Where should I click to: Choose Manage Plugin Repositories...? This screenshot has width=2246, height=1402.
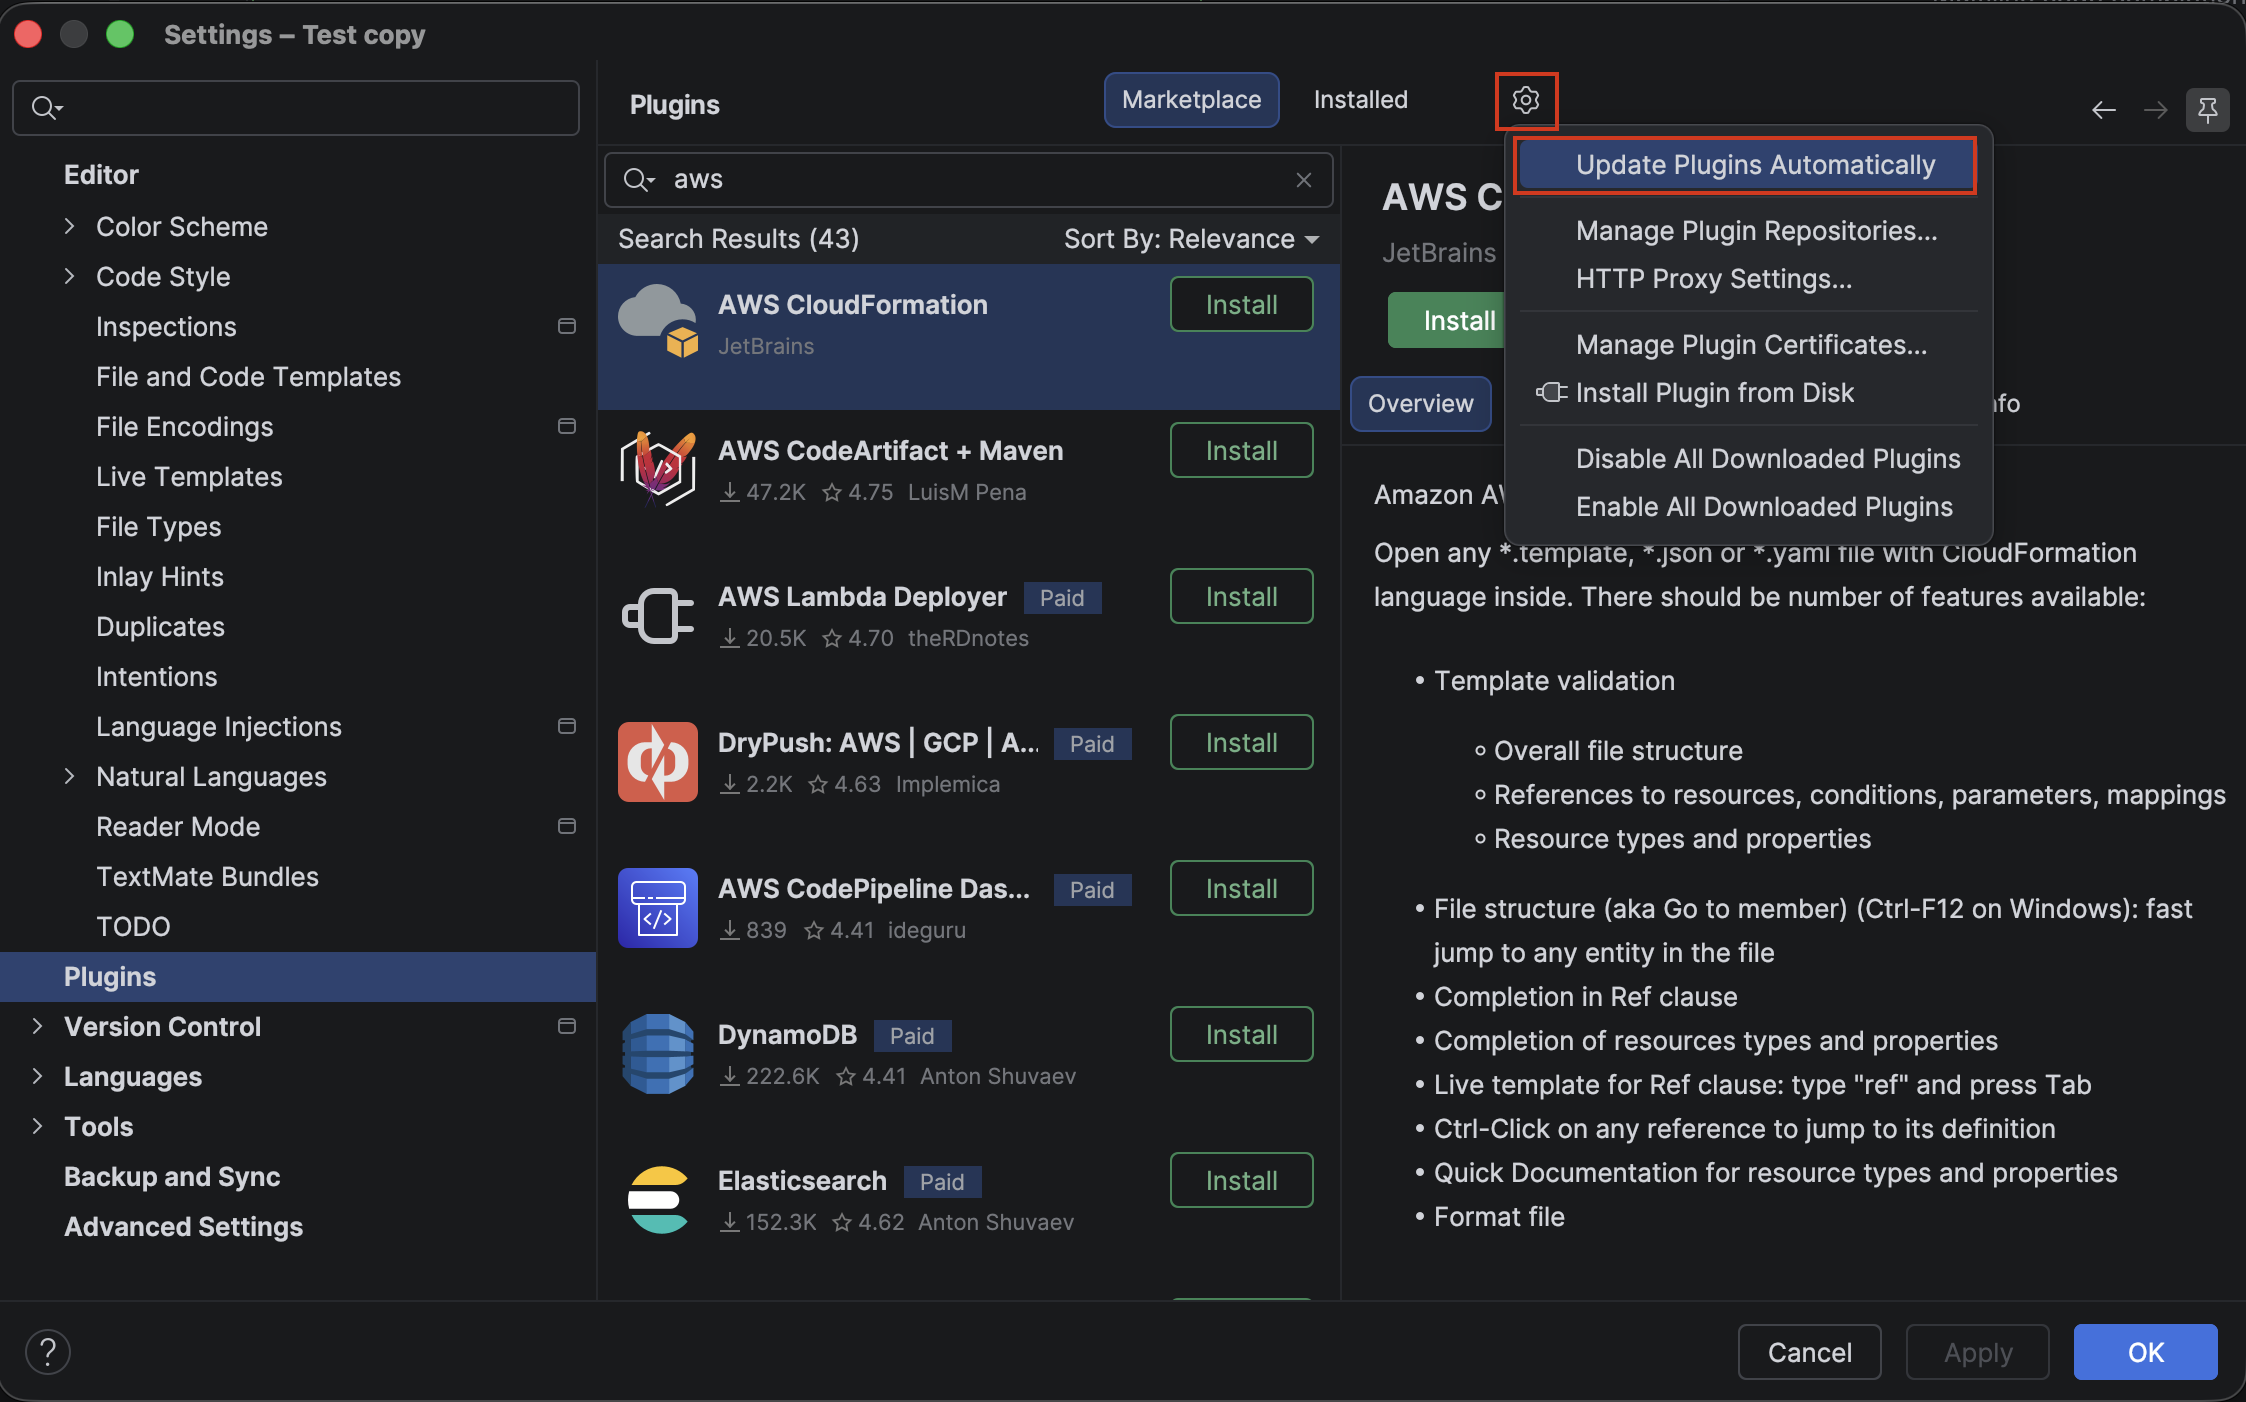1749,231
